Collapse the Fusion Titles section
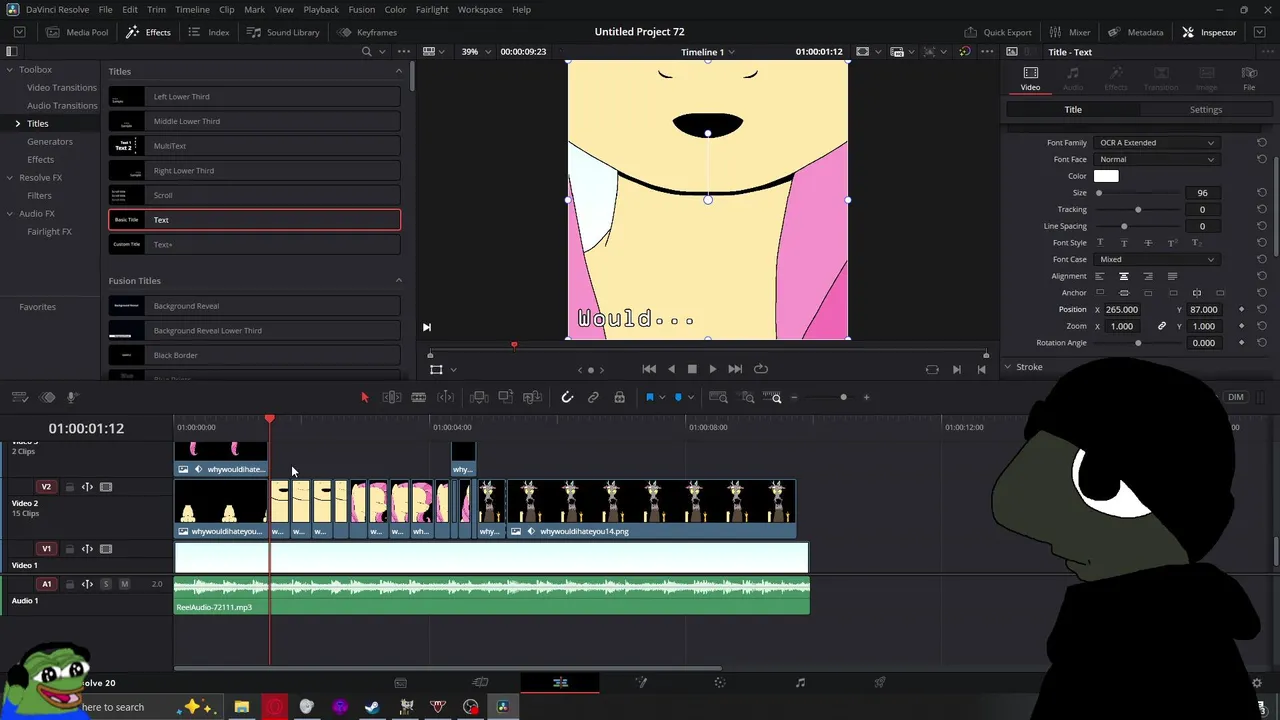This screenshot has height=720, width=1280. [398, 280]
